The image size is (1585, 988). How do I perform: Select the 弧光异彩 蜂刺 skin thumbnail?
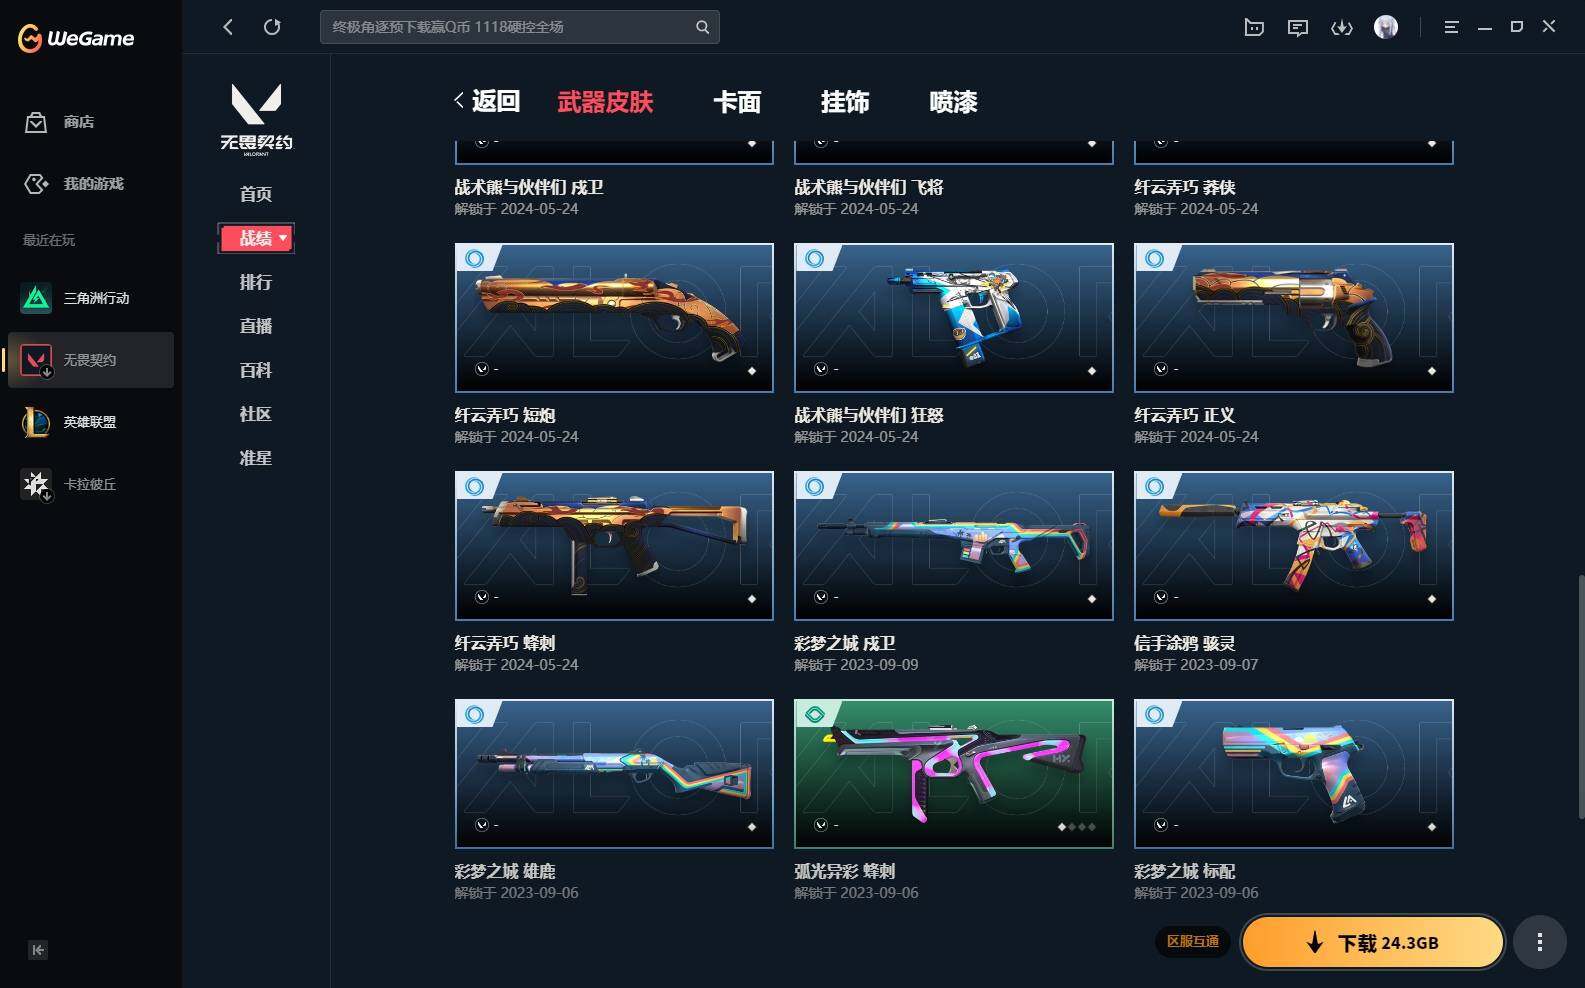click(954, 774)
